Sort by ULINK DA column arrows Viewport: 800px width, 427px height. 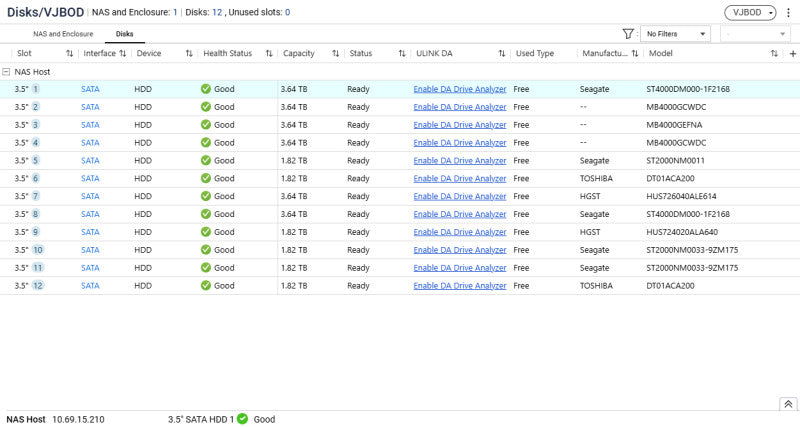(502, 54)
